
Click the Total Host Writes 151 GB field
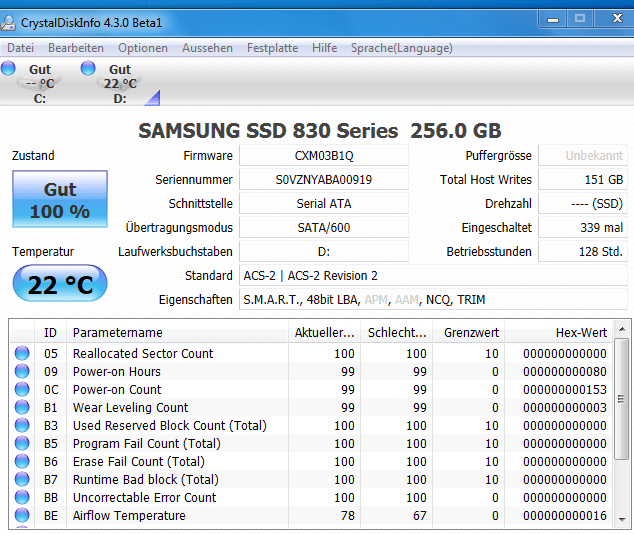pyautogui.click(x=583, y=179)
